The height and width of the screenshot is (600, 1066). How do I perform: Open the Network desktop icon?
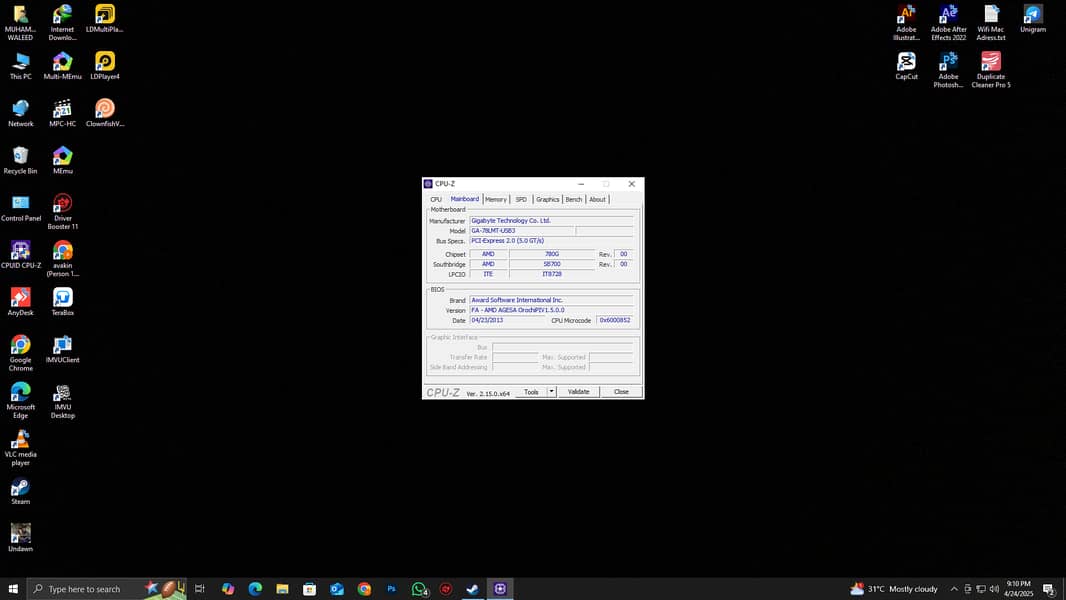(20, 113)
